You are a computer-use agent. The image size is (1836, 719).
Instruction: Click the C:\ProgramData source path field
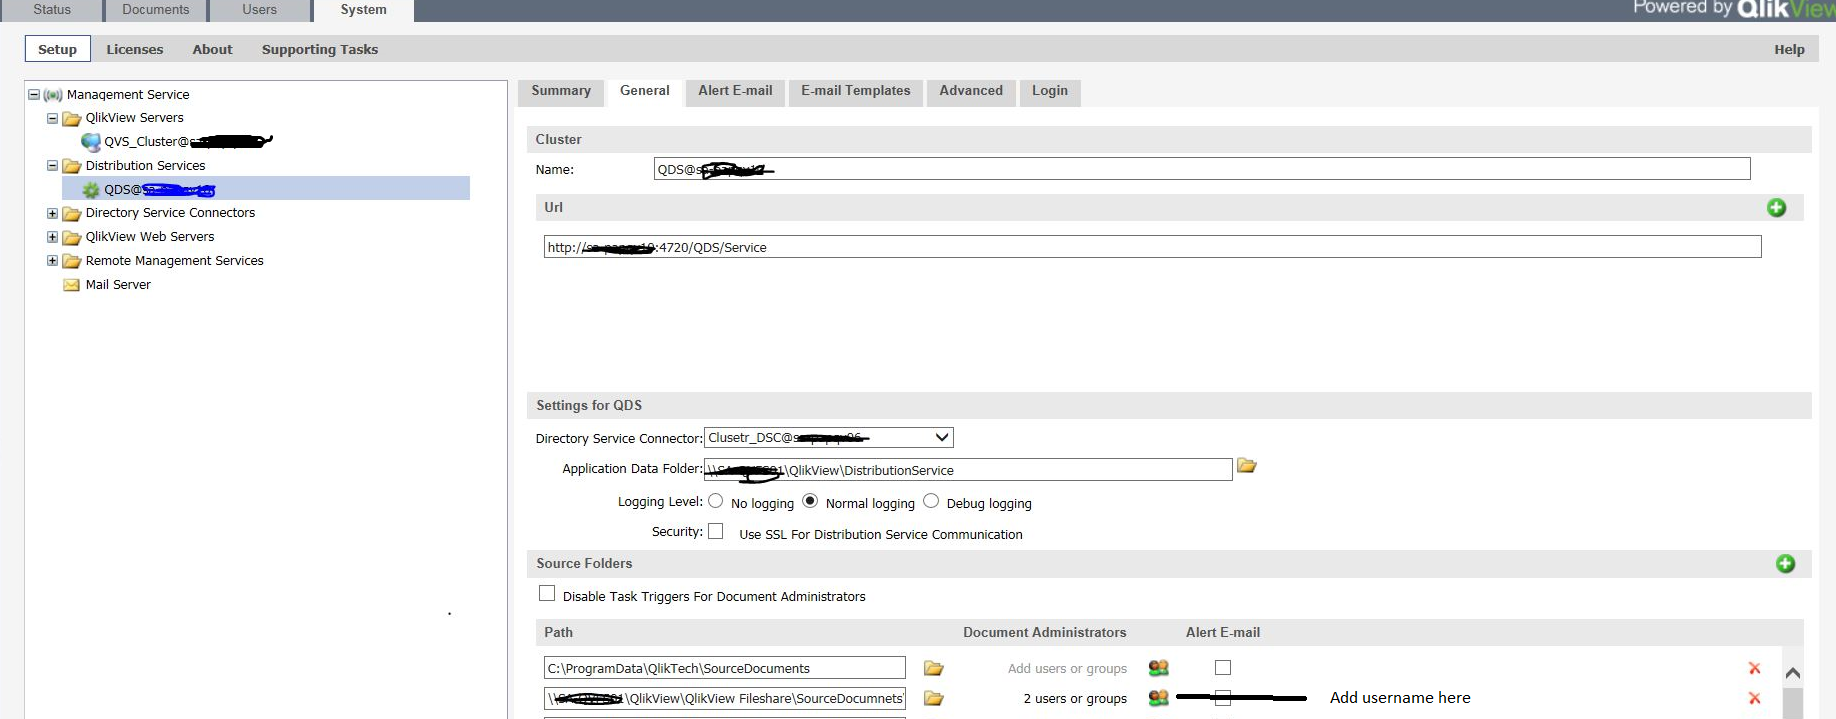pyautogui.click(x=725, y=668)
